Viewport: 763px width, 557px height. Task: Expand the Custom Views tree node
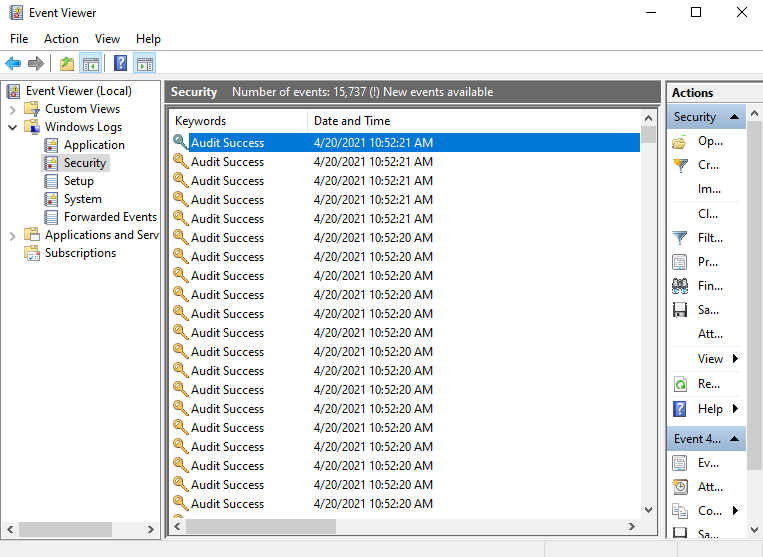coord(13,110)
